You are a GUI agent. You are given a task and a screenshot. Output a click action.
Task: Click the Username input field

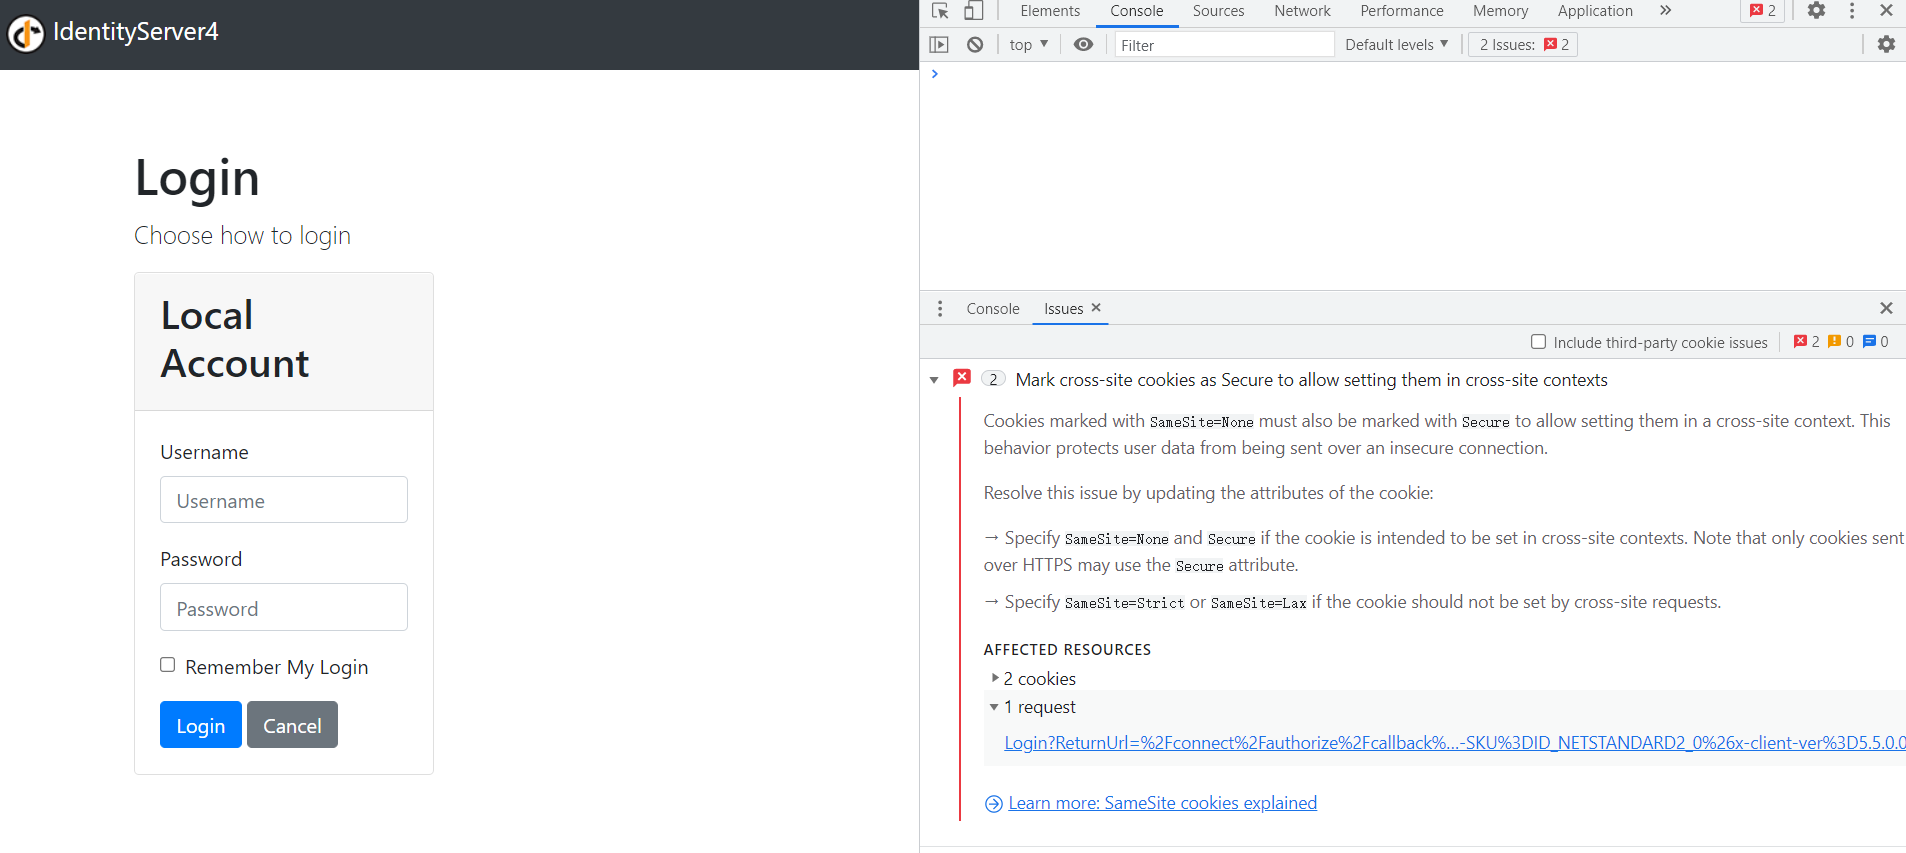point(284,500)
